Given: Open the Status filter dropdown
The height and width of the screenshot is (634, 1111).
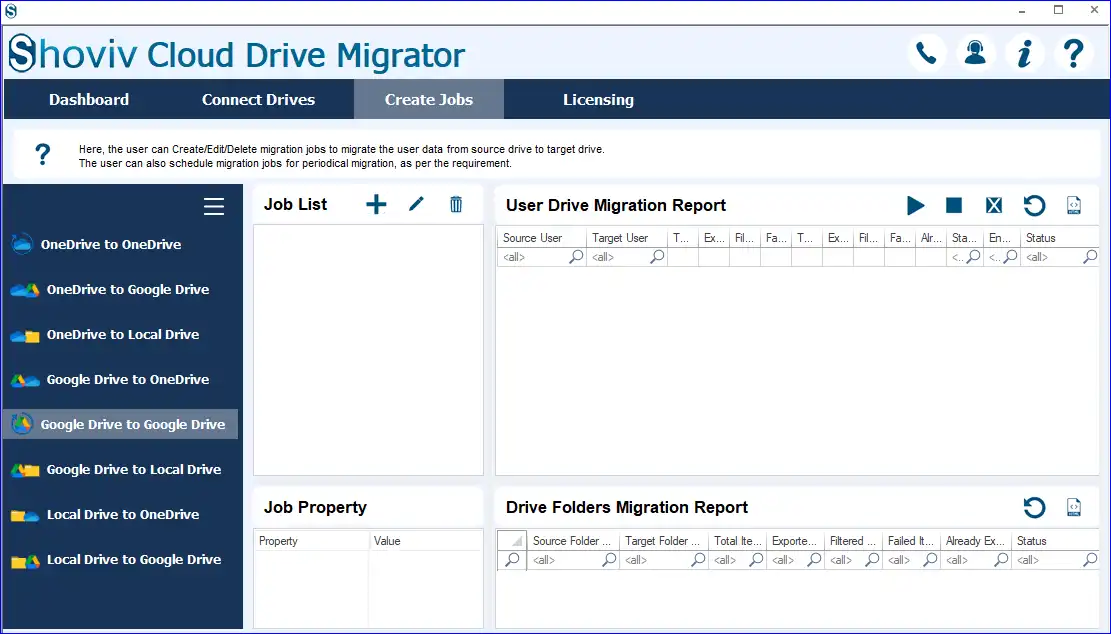Looking at the screenshot, I should tap(1089, 256).
